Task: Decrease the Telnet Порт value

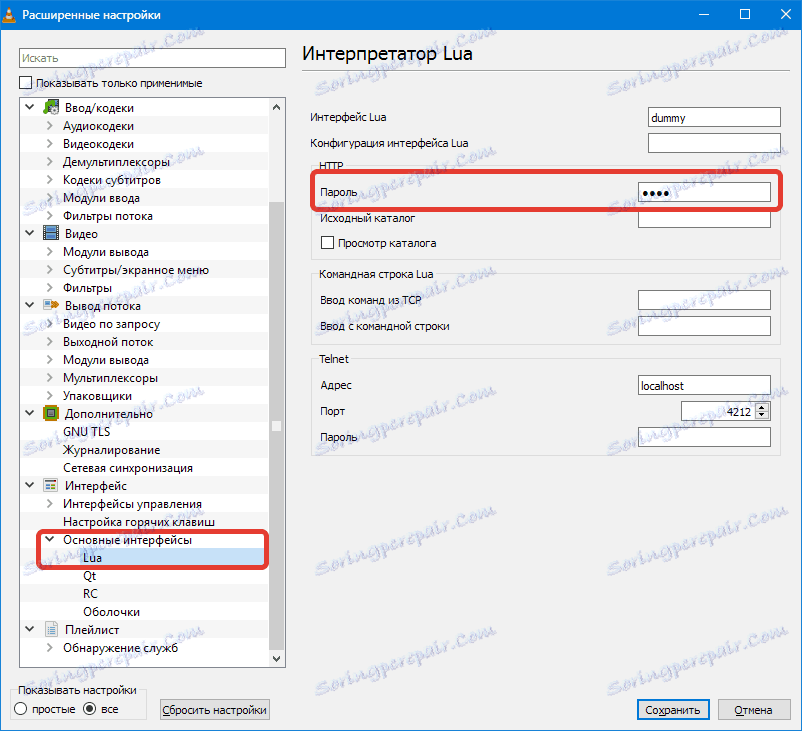Action: tap(762, 415)
